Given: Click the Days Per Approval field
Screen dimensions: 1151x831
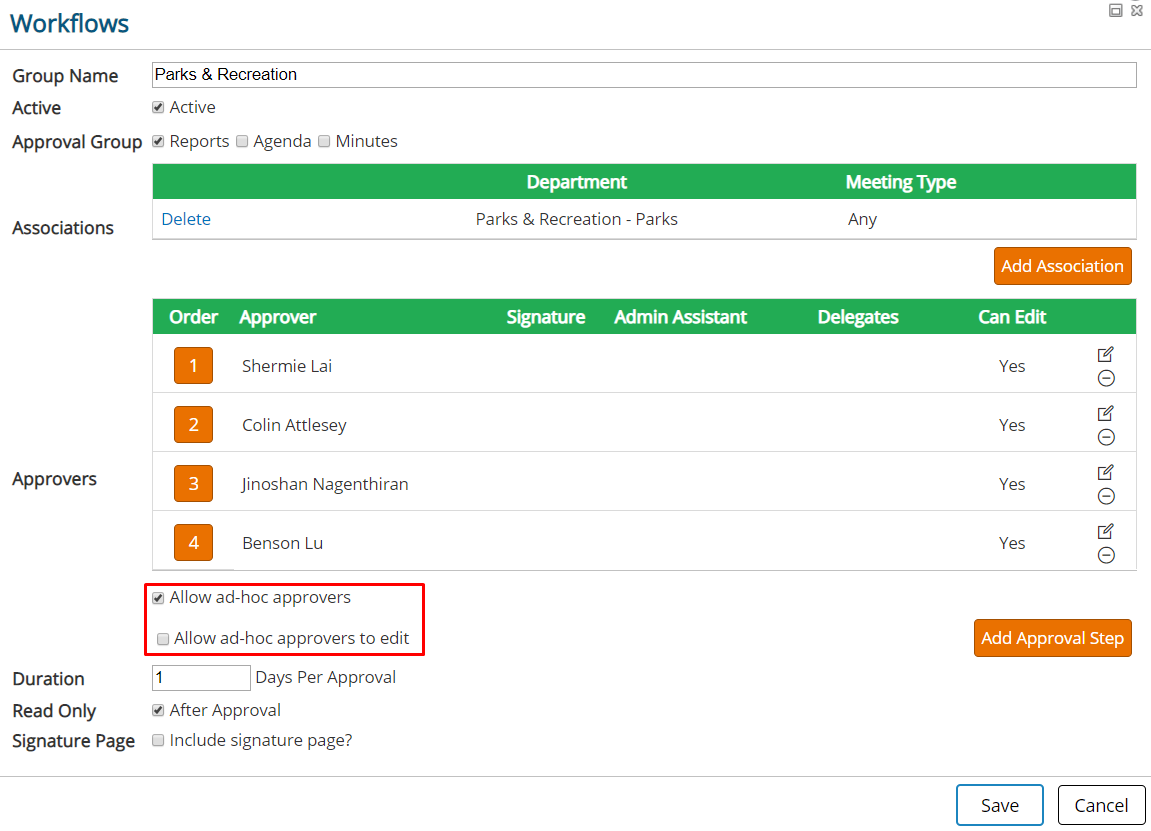Looking at the screenshot, I should click(201, 678).
